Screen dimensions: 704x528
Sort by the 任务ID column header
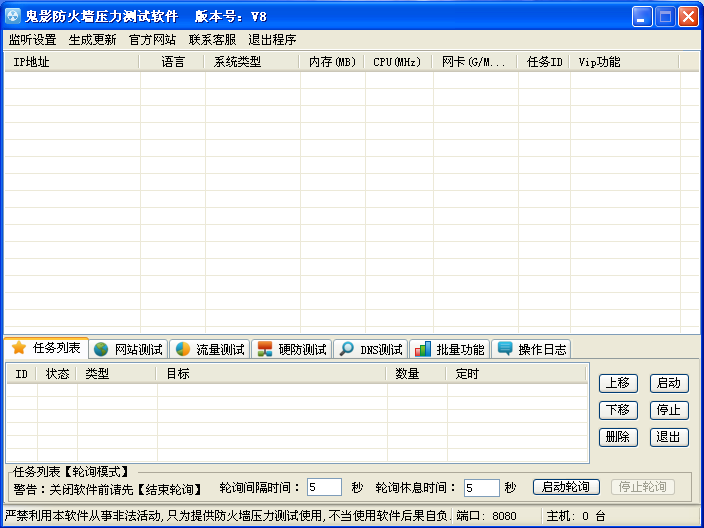coord(544,62)
